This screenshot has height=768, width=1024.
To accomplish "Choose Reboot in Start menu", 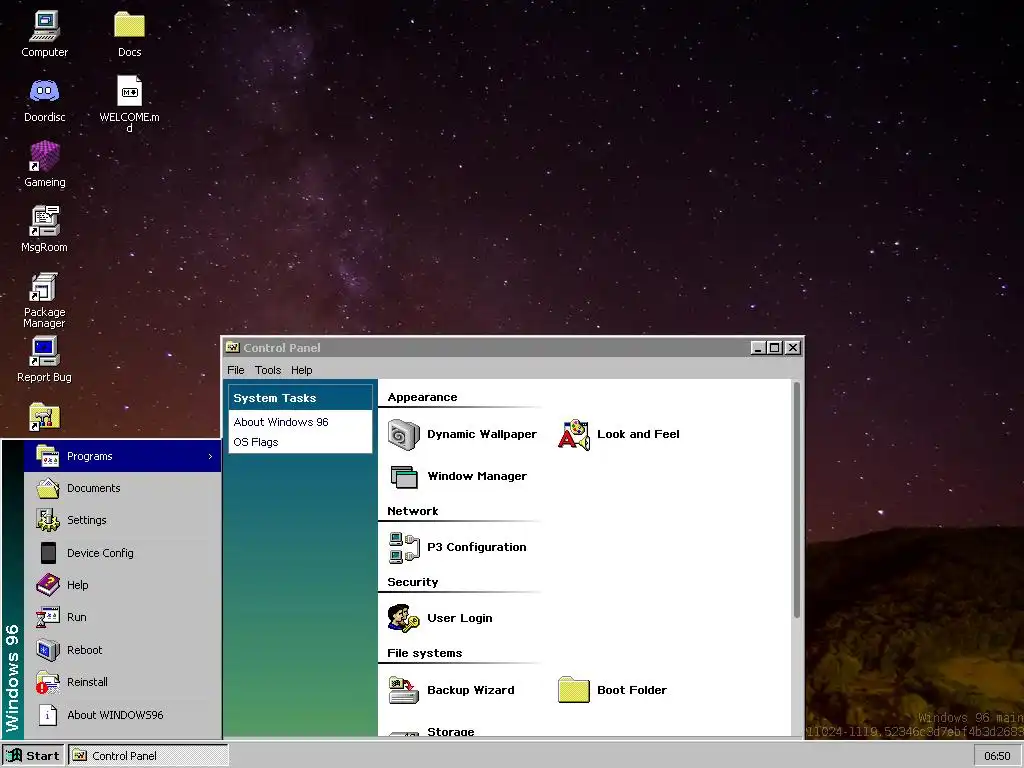I will tap(123, 650).
